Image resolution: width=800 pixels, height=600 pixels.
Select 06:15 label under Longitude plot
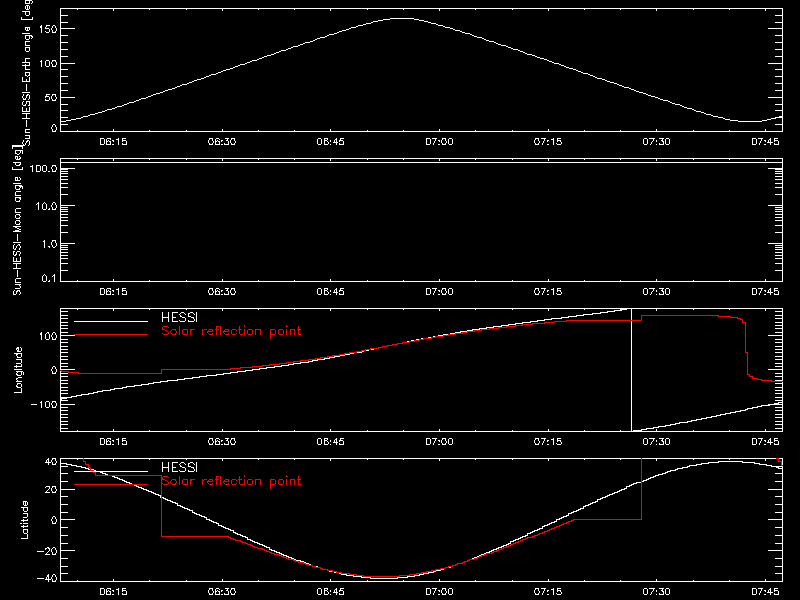113,442
